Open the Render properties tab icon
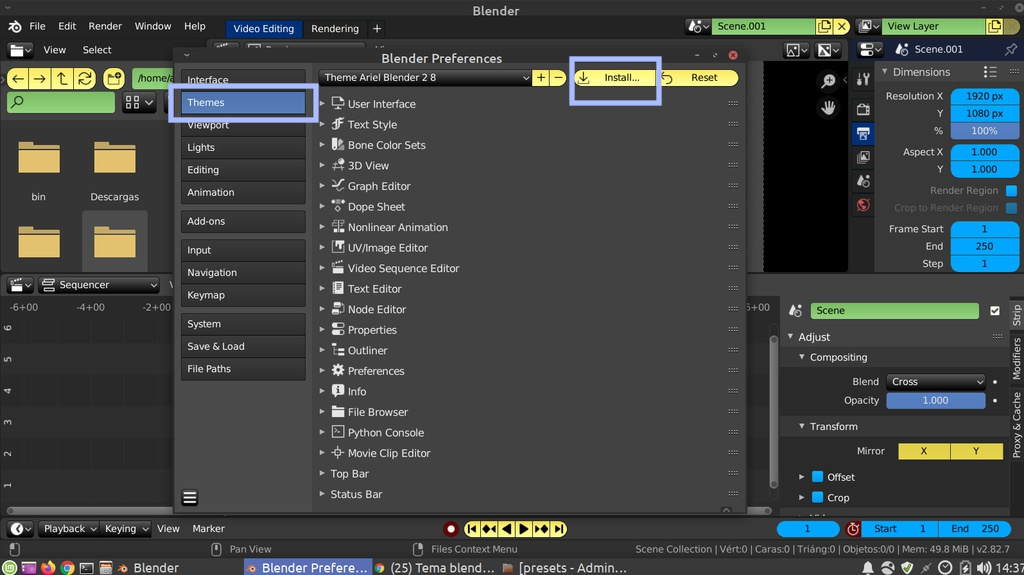The image size is (1024, 575). point(863,110)
